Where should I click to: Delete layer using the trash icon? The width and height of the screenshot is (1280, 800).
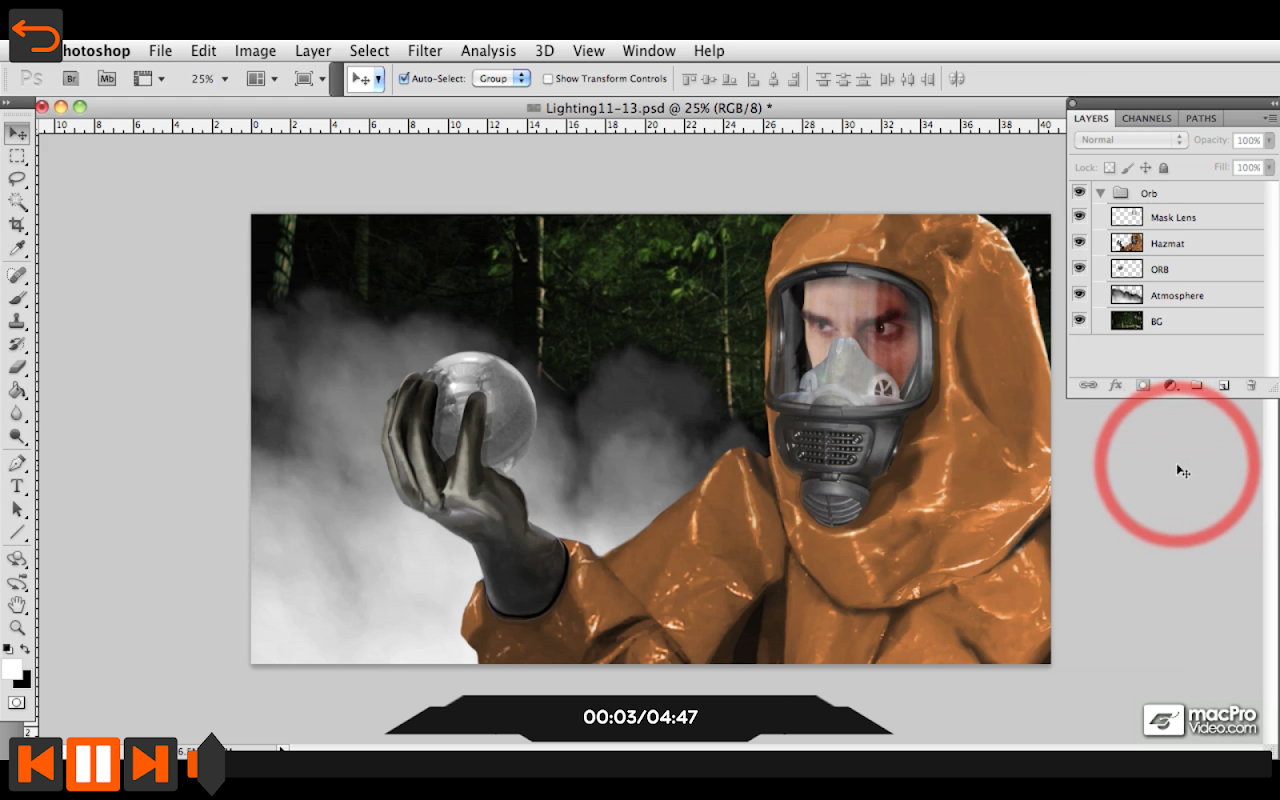pos(1250,385)
